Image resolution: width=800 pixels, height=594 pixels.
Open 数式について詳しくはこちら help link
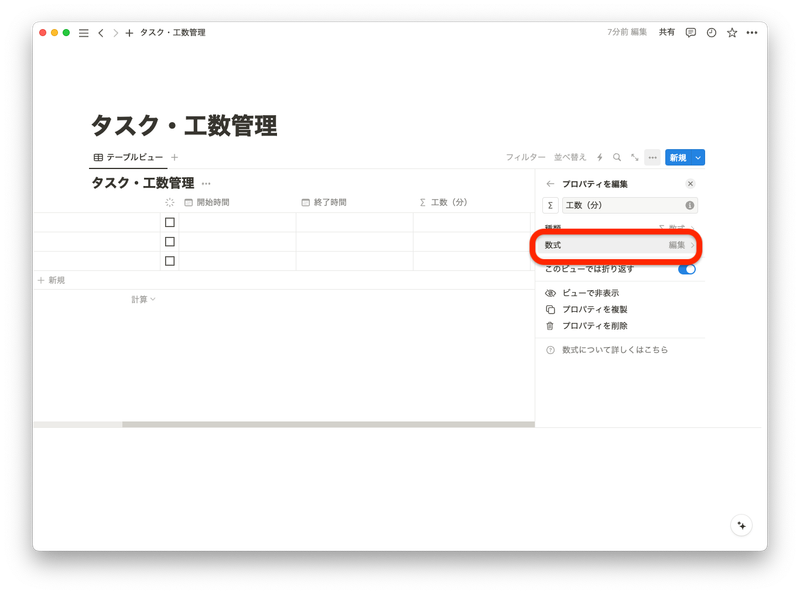[x=617, y=350]
